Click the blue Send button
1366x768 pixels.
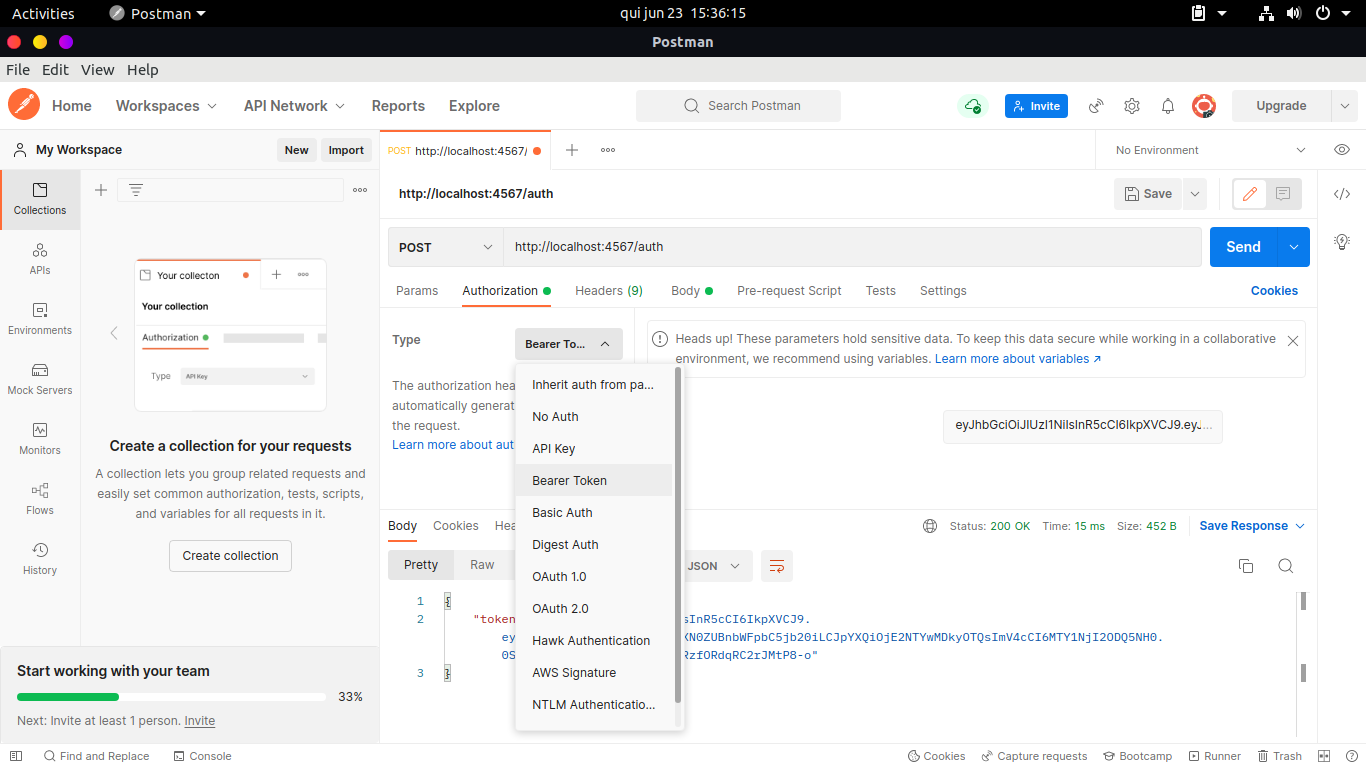(1244, 247)
